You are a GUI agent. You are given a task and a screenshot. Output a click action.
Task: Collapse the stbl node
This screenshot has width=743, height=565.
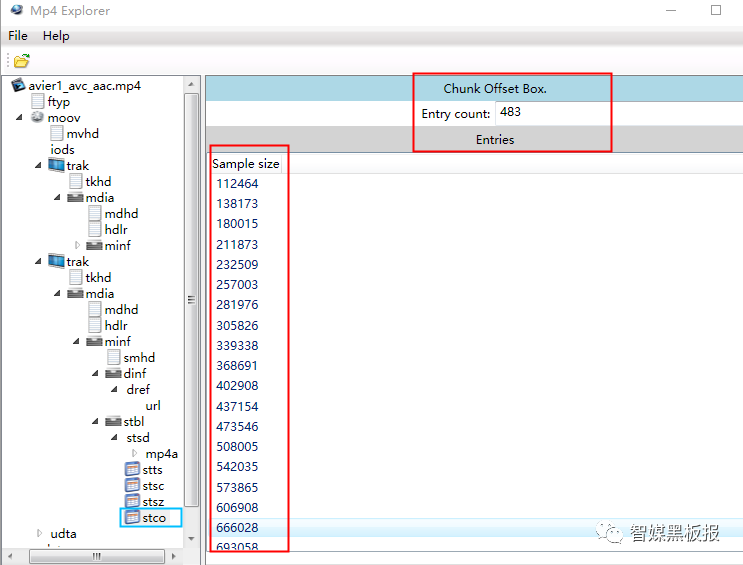(x=95, y=421)
